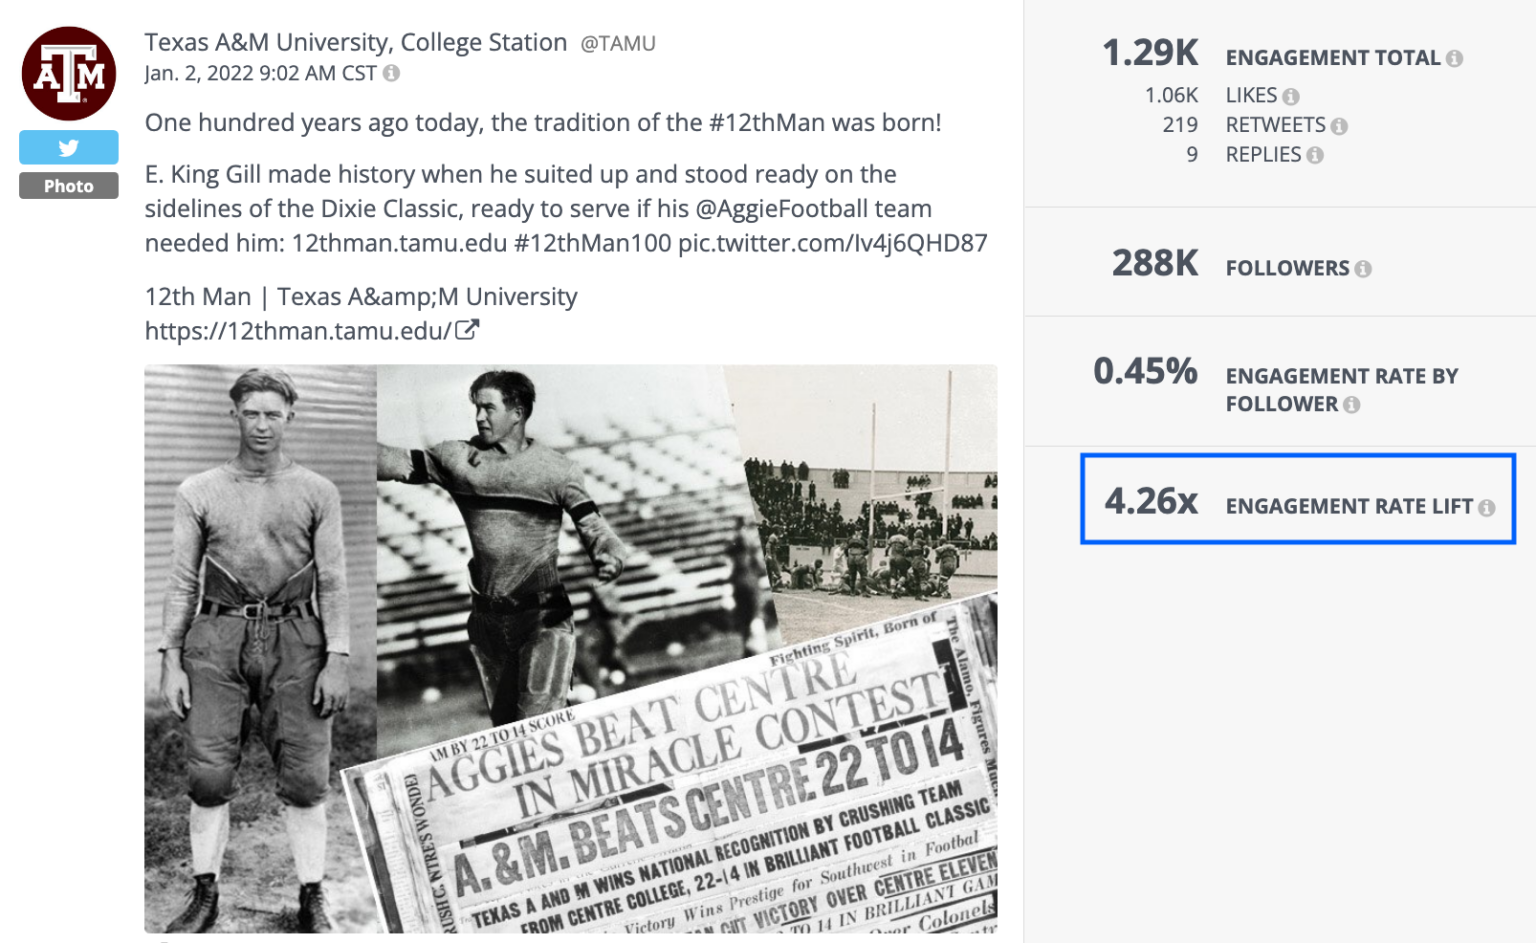Image resolution: width=1536 pixels, height=943 pixels.
Task: Click the Photo badge under the Twitter icon
Action: tap(68, 185)
